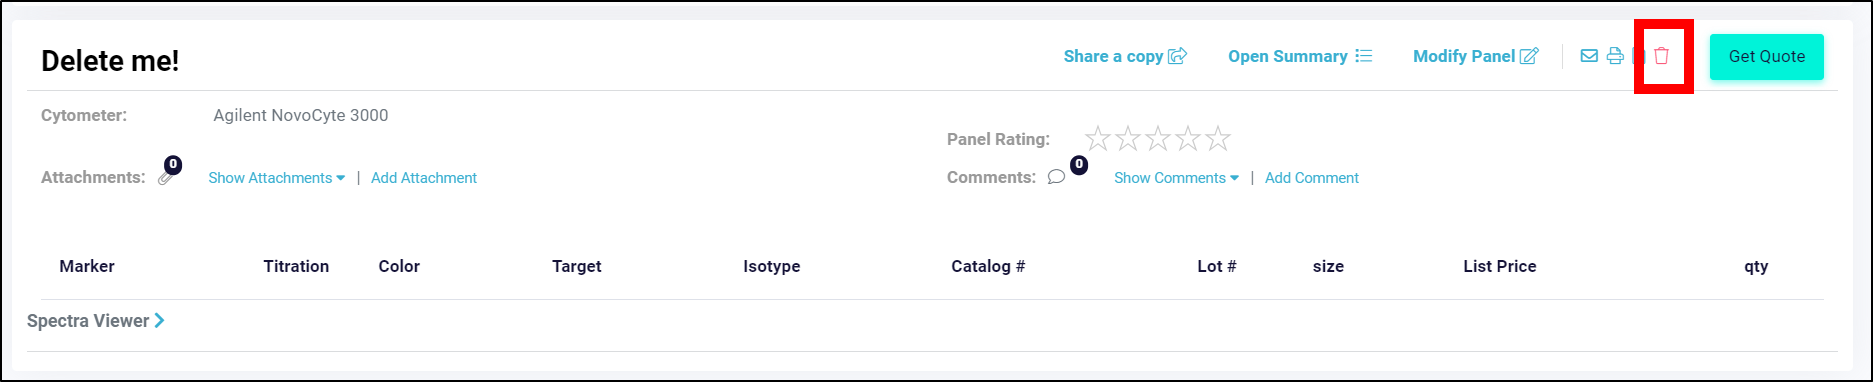Click the Add Attachment link
The width and height of the screenshot is (1873, 382).
pos(424,178)
